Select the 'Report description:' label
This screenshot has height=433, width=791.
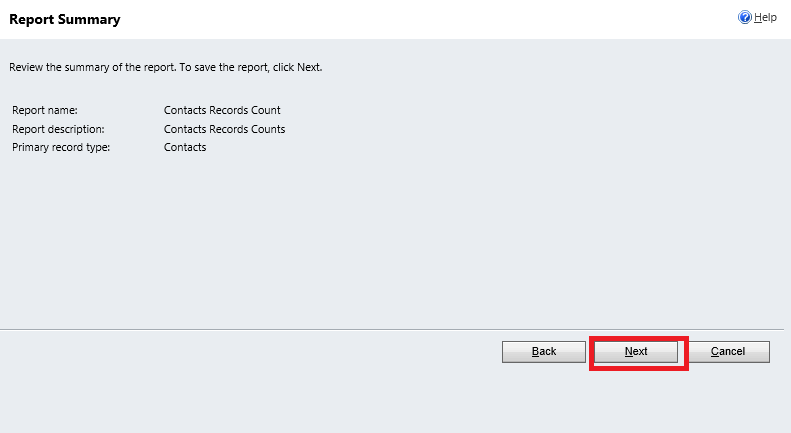58,129
